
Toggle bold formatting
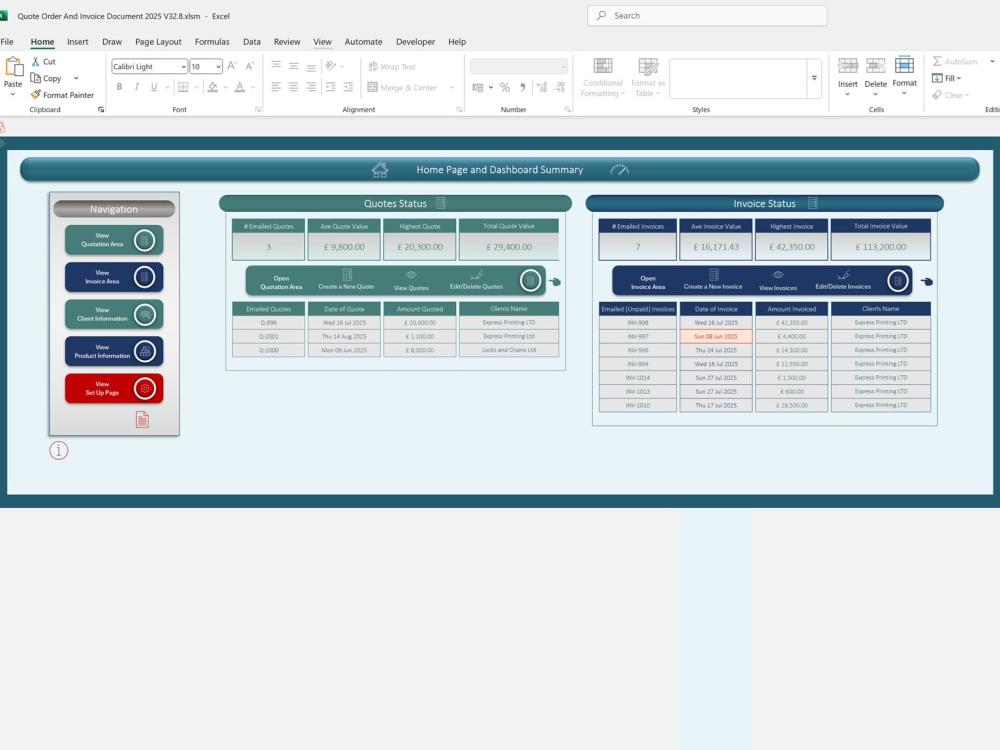click(119, 87)
